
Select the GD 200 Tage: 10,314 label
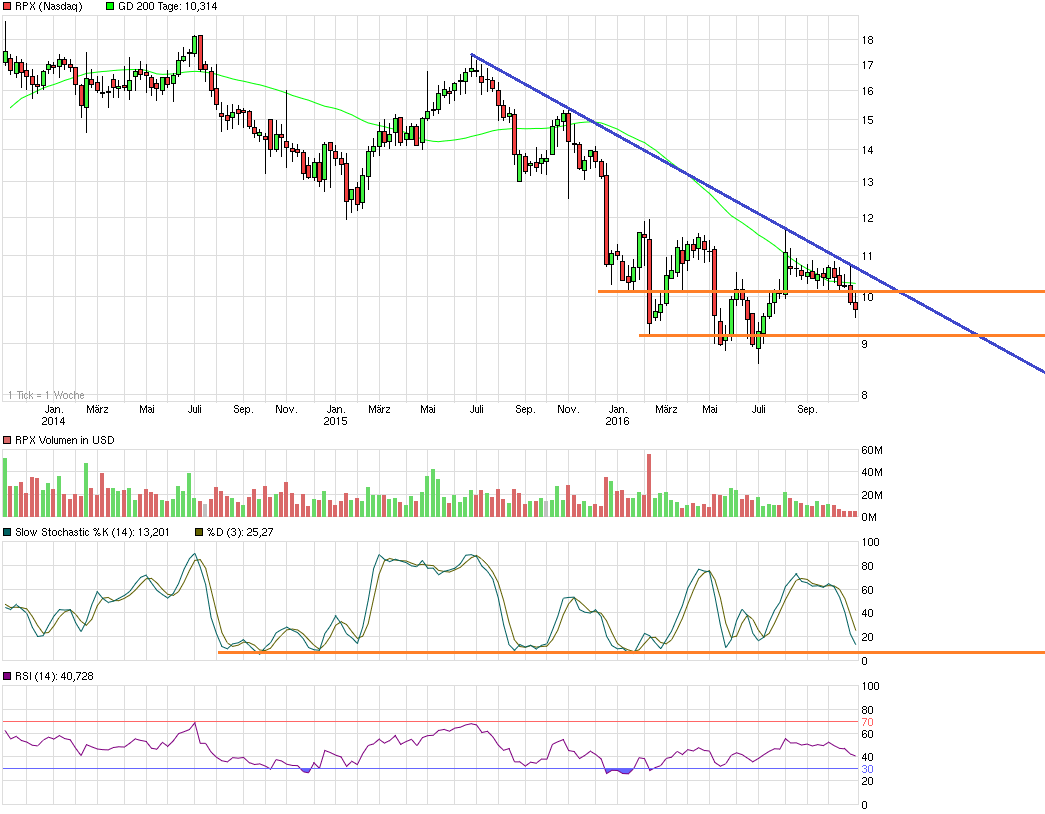click(168, 6)
